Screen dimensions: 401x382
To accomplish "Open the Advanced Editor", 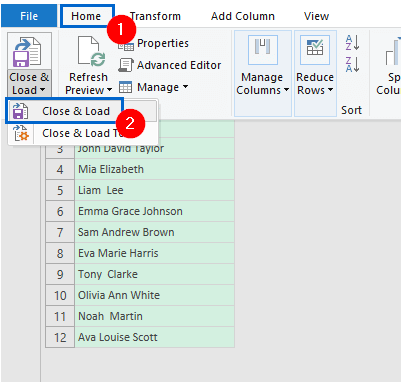I will (170, 65).
